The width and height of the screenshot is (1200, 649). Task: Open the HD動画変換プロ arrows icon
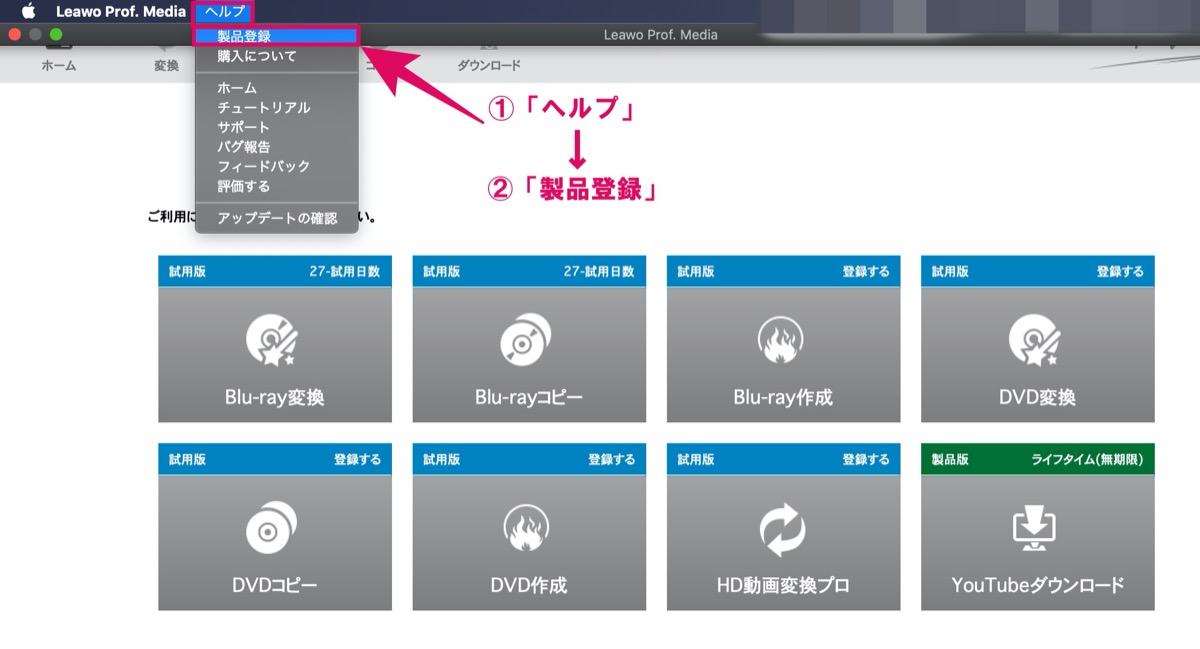783,528
